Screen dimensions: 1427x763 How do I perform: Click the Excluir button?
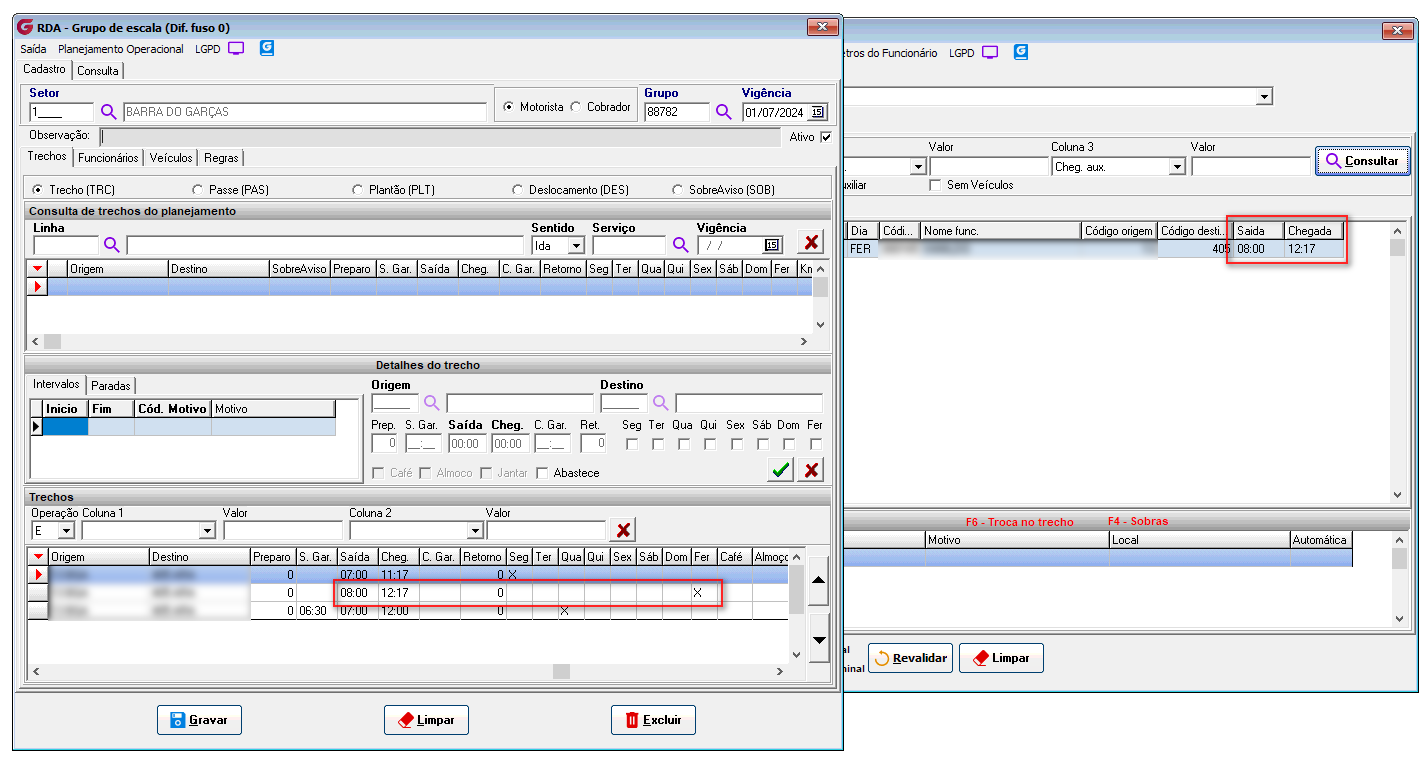(x=653, y=720)
